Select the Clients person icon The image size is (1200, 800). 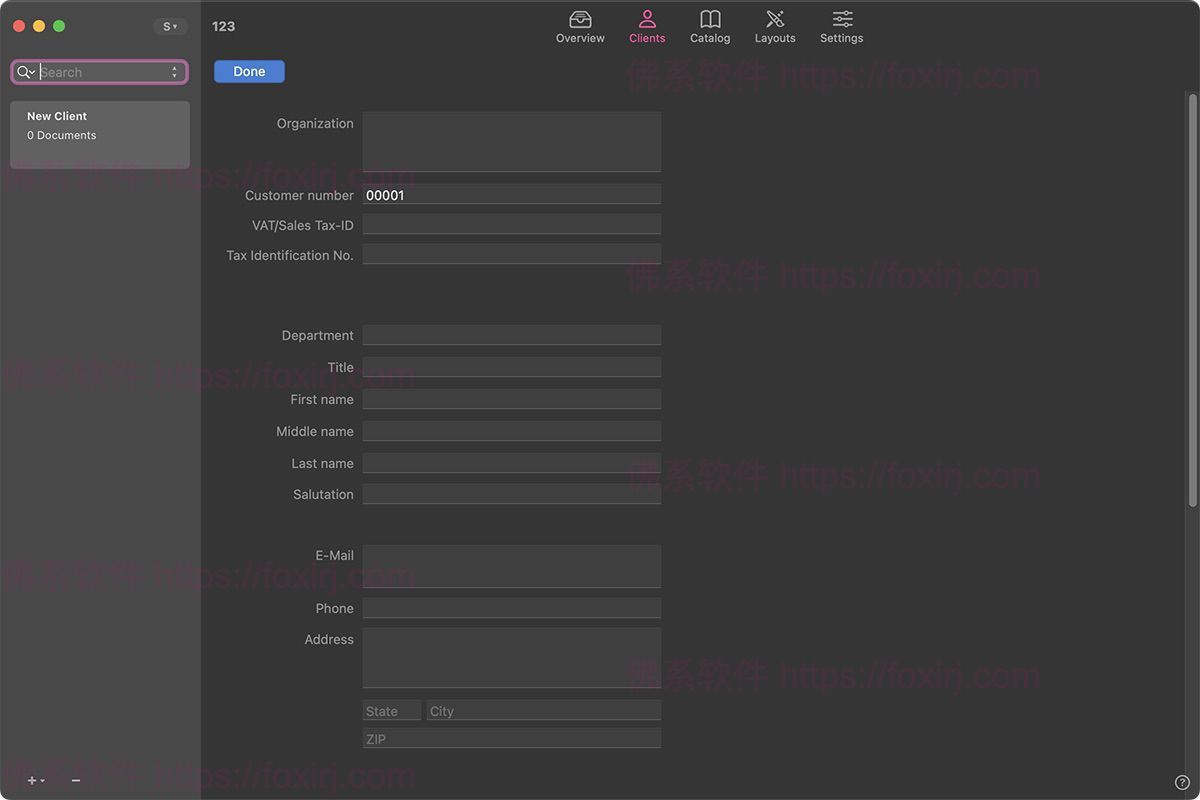pyautogui.click(x=647, y=19)
